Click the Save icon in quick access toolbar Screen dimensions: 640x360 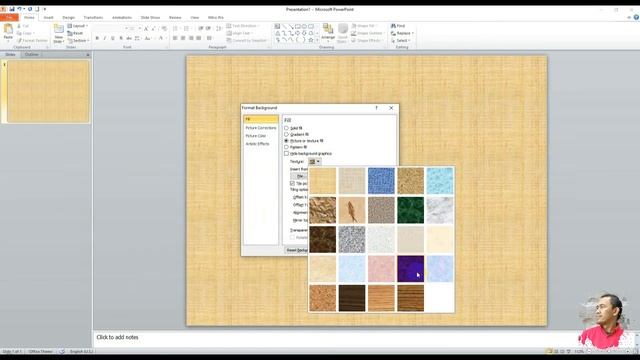(12, 9)
